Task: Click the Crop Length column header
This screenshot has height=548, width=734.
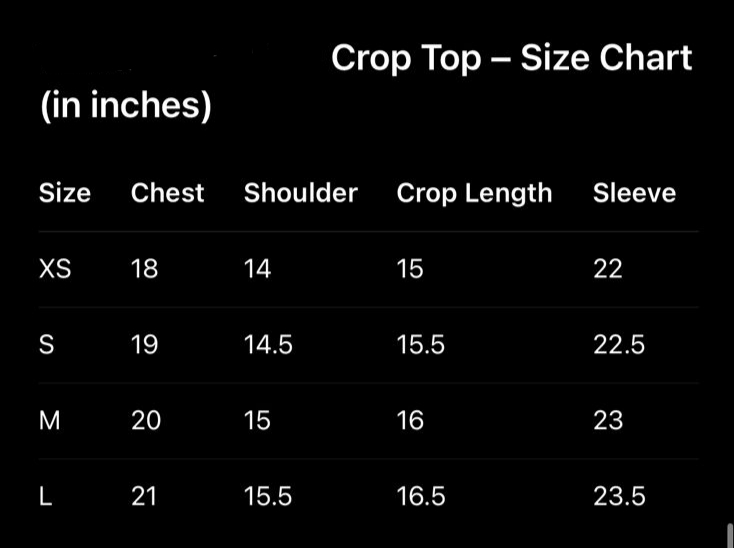Action: click(x=474, y=193)
